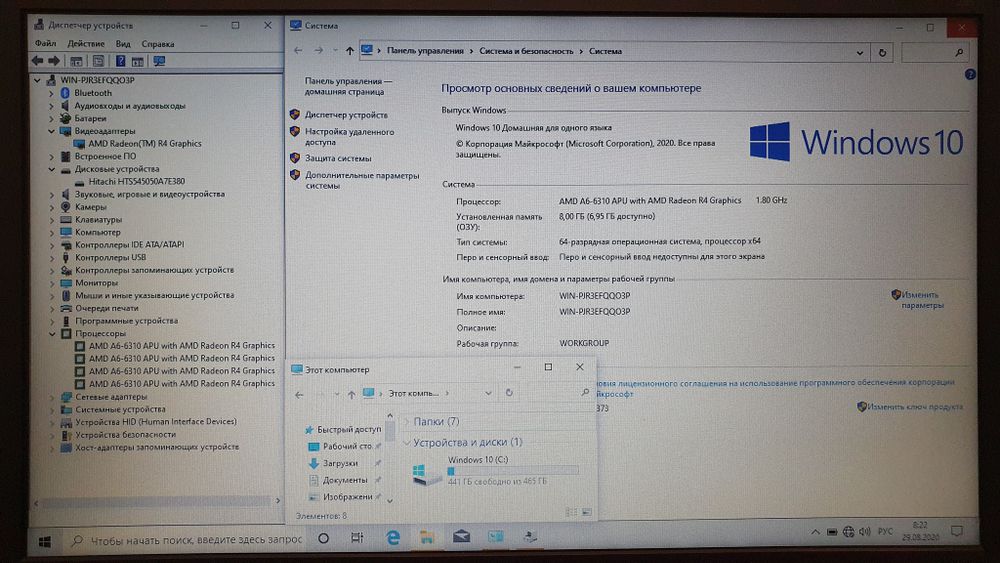
Task: Click search icon in Этот компьютер window
Action: click(x=585, y=393)
